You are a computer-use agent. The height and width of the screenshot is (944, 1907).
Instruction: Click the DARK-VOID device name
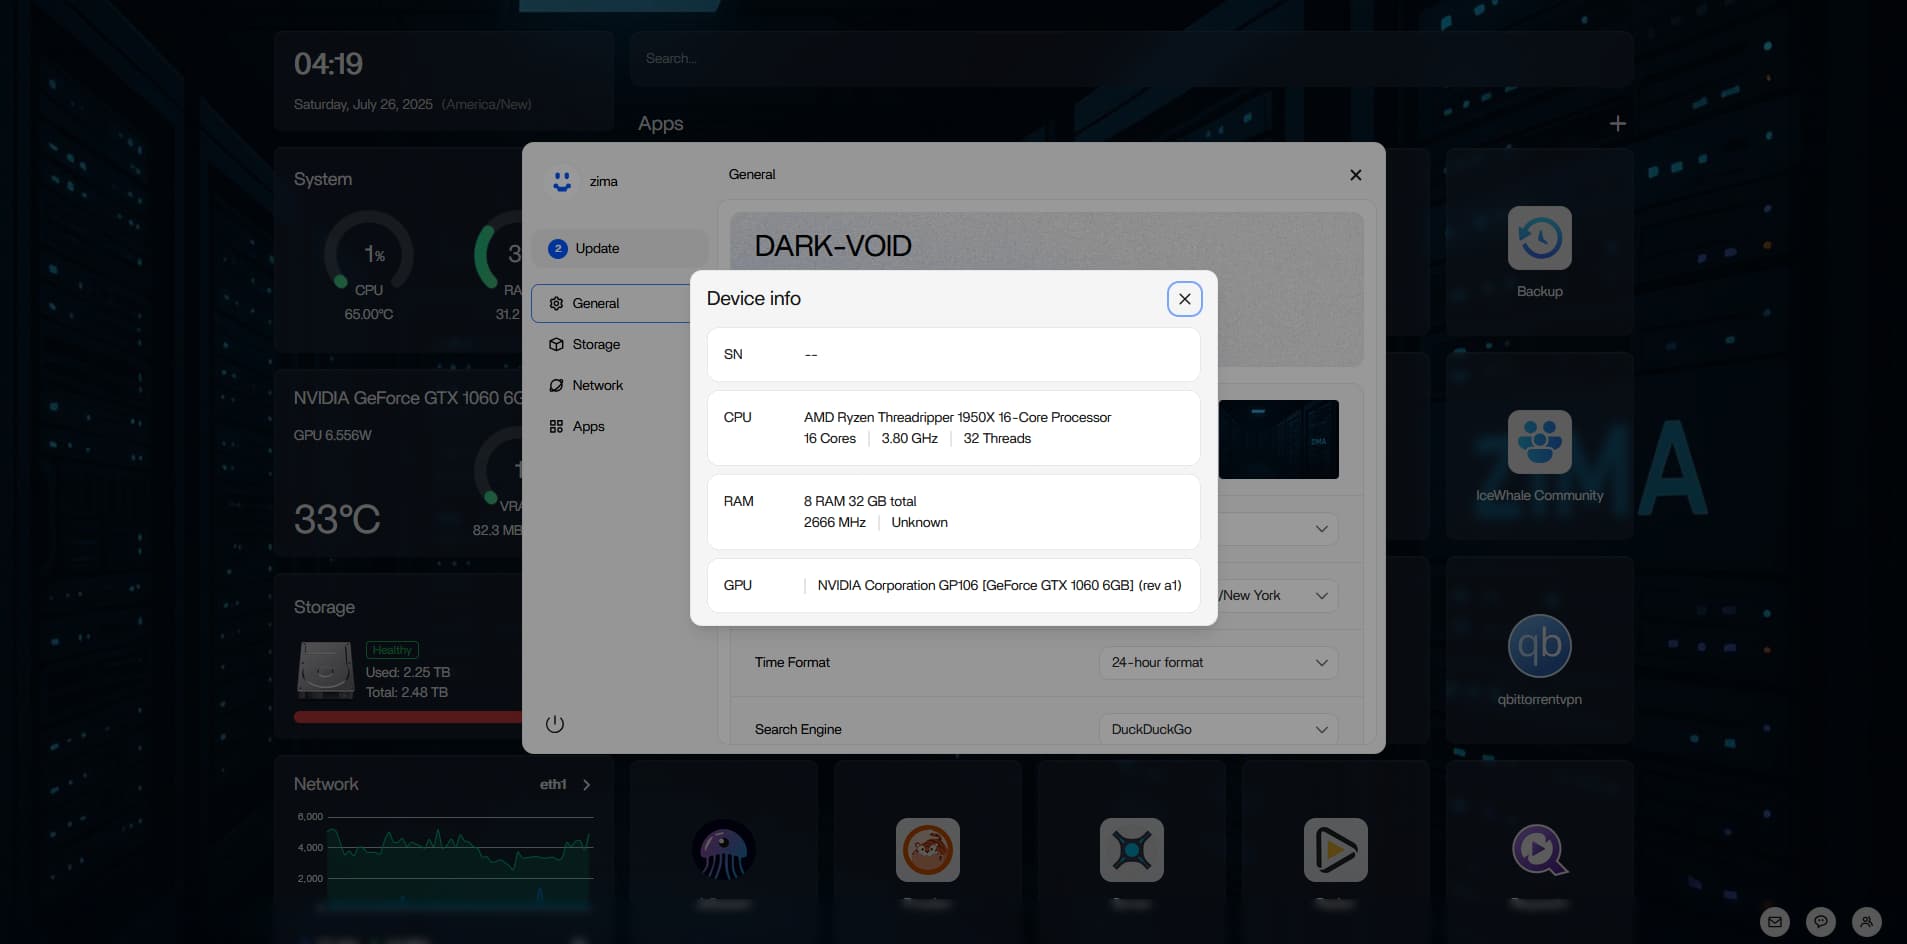833,246
